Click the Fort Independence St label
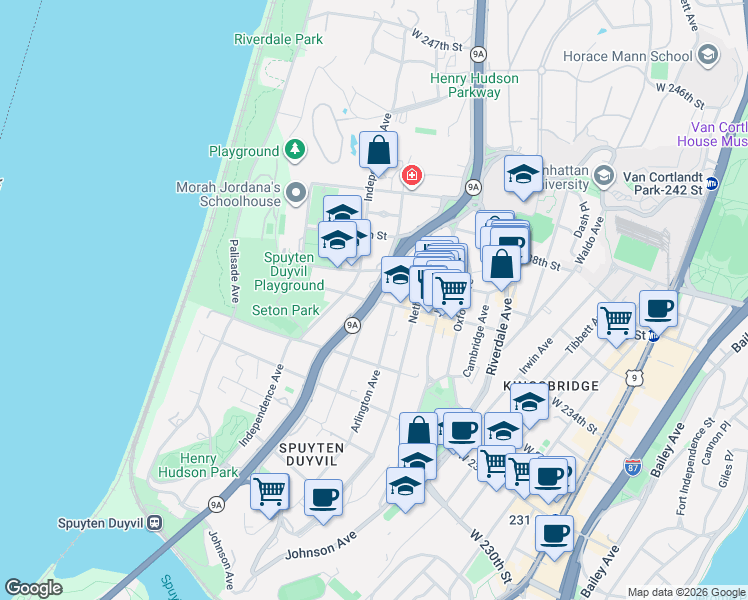This screenshot has width=748, height=600. tap(696, 467)
